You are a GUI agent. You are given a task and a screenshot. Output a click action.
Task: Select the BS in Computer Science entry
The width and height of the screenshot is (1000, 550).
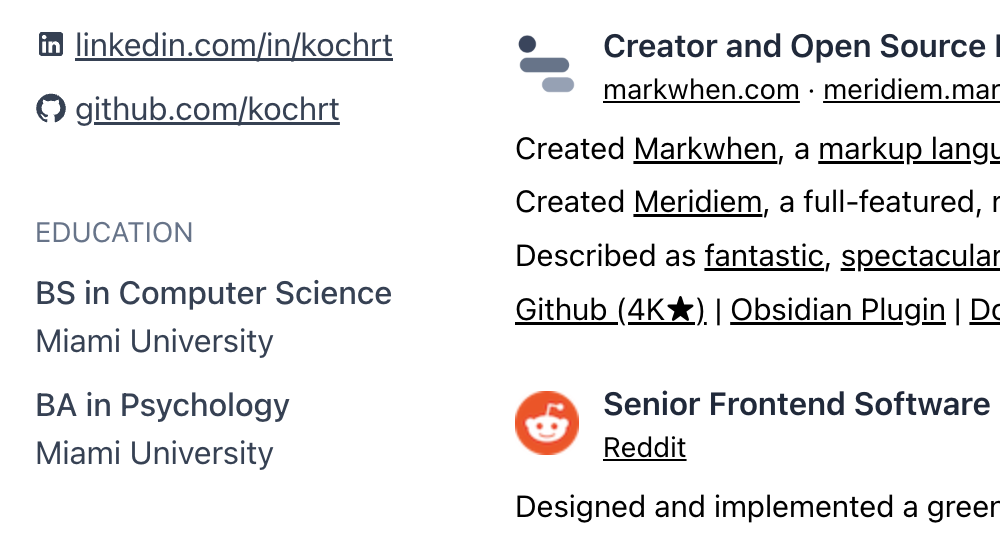coord(214,293)
